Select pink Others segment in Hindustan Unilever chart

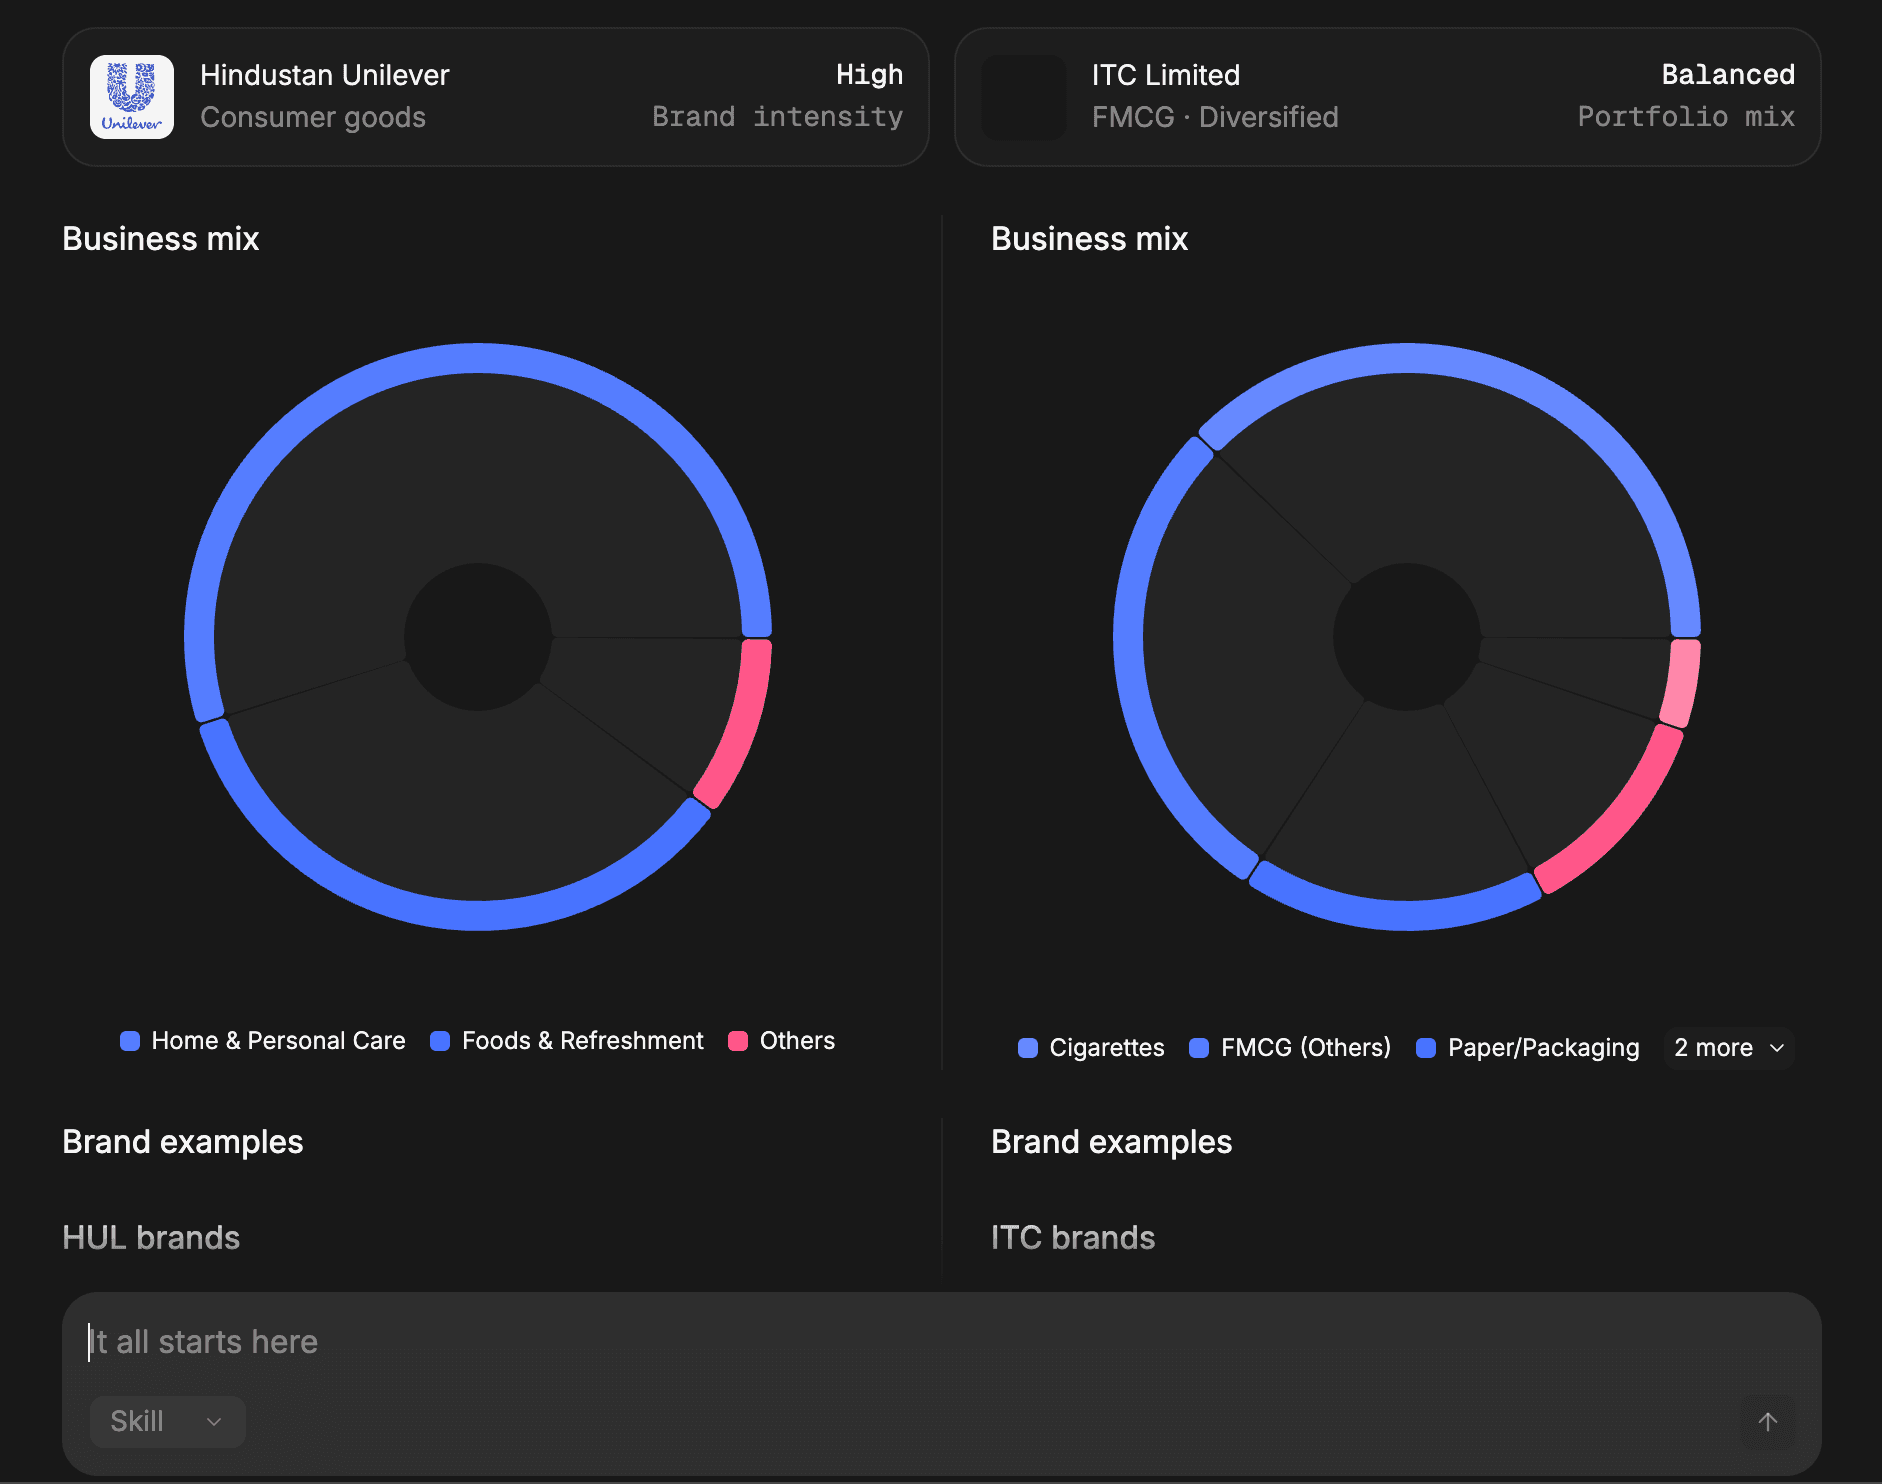(740, 725)
